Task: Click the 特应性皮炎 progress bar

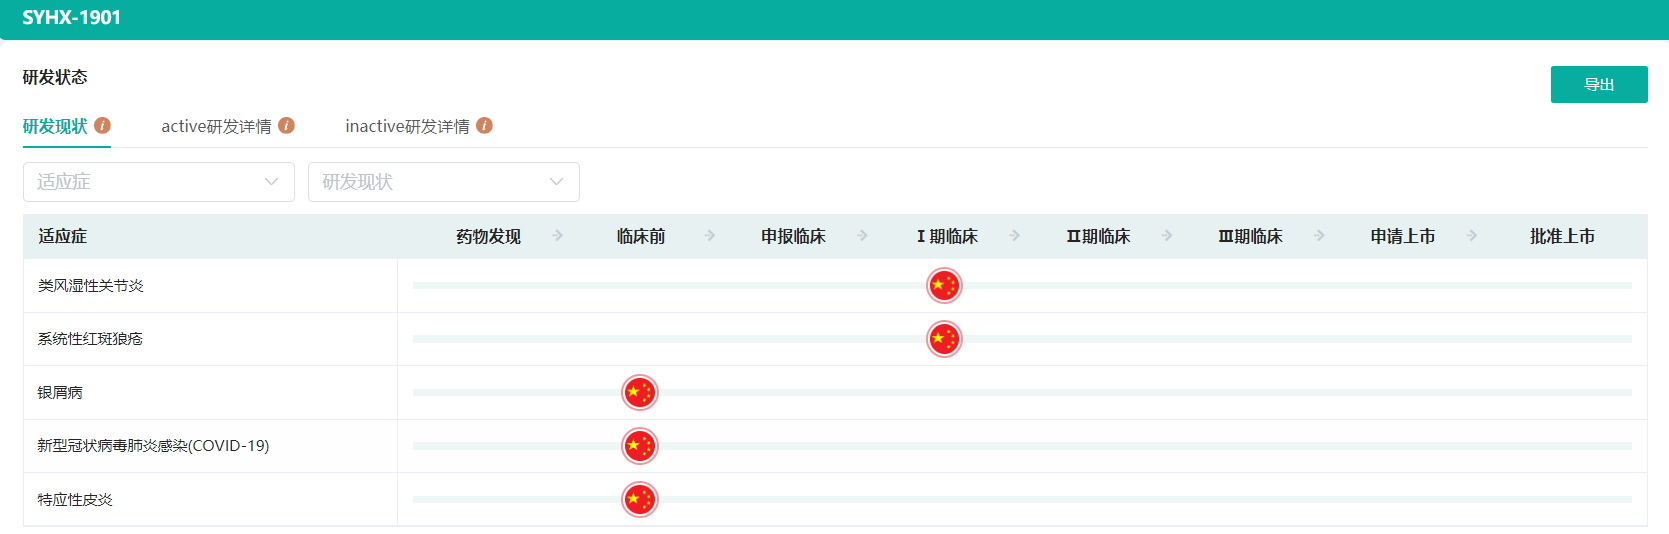Action: tap(1022, 499)
